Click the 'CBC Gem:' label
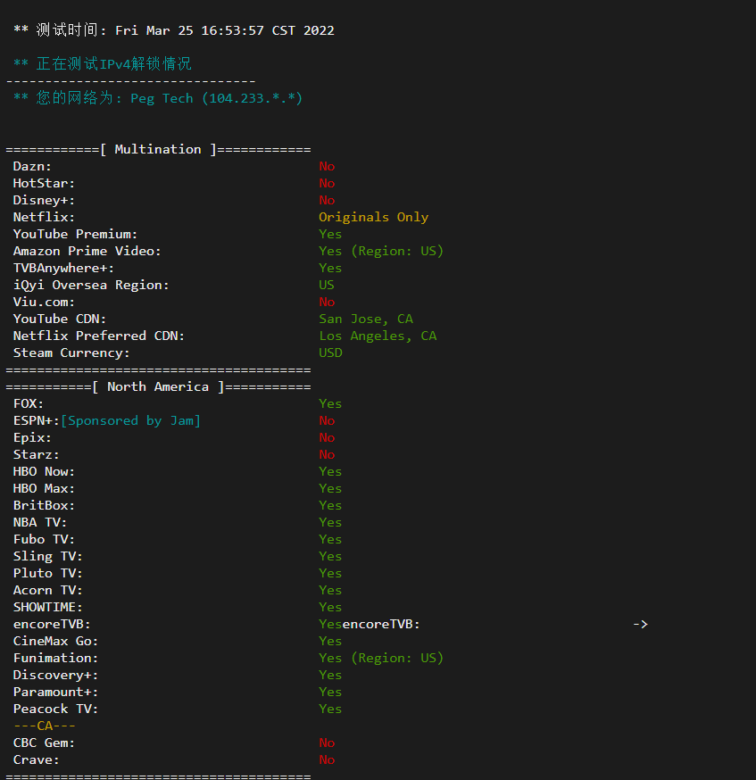Viewport: 756px width, 780px height. pos(44,743)
